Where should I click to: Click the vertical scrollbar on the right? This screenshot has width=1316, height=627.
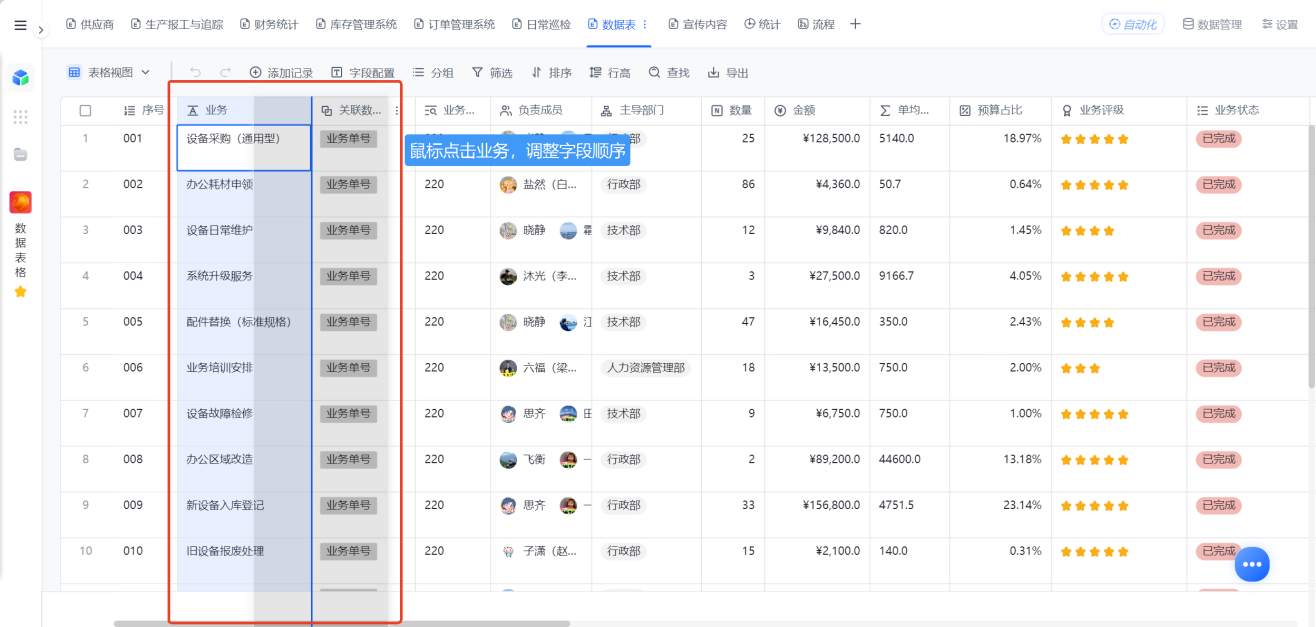(1312, 257)
